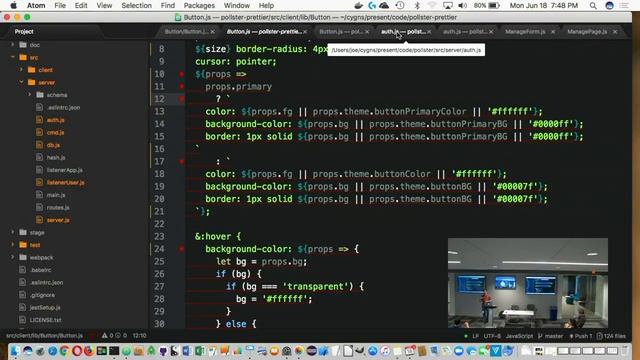Expand the test folder chevron
Viewport: 640px width, 360px height.
(x=13, y=245)
